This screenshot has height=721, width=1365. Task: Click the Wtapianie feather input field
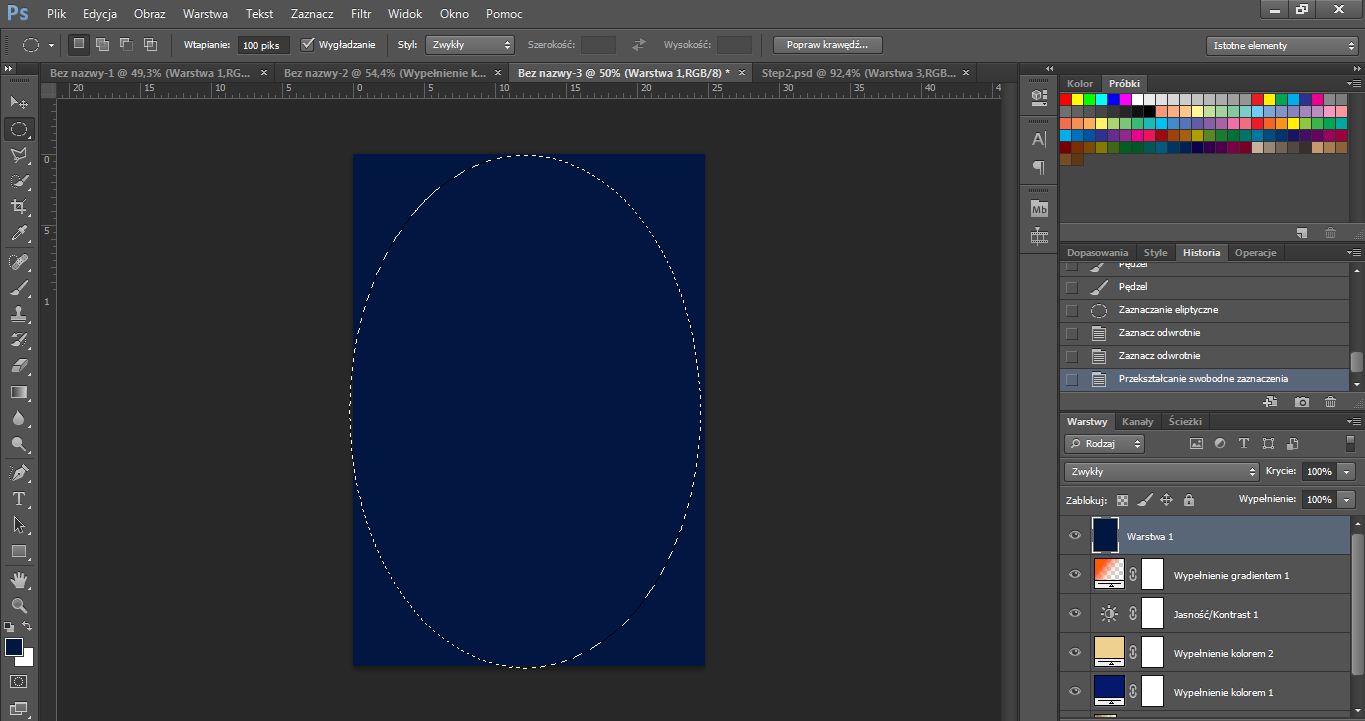click(264, 45)
